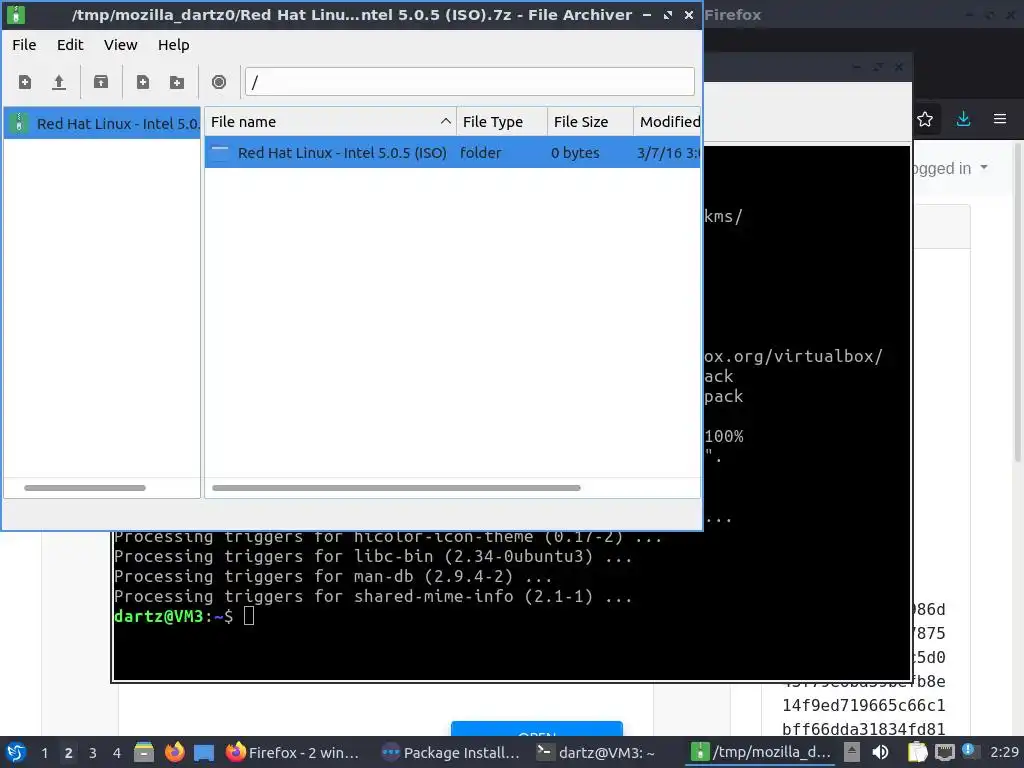This screenshot has height=768, width=1024.
Task: Click the taskbar clock showing 2:29
Action: [1004, 752]
